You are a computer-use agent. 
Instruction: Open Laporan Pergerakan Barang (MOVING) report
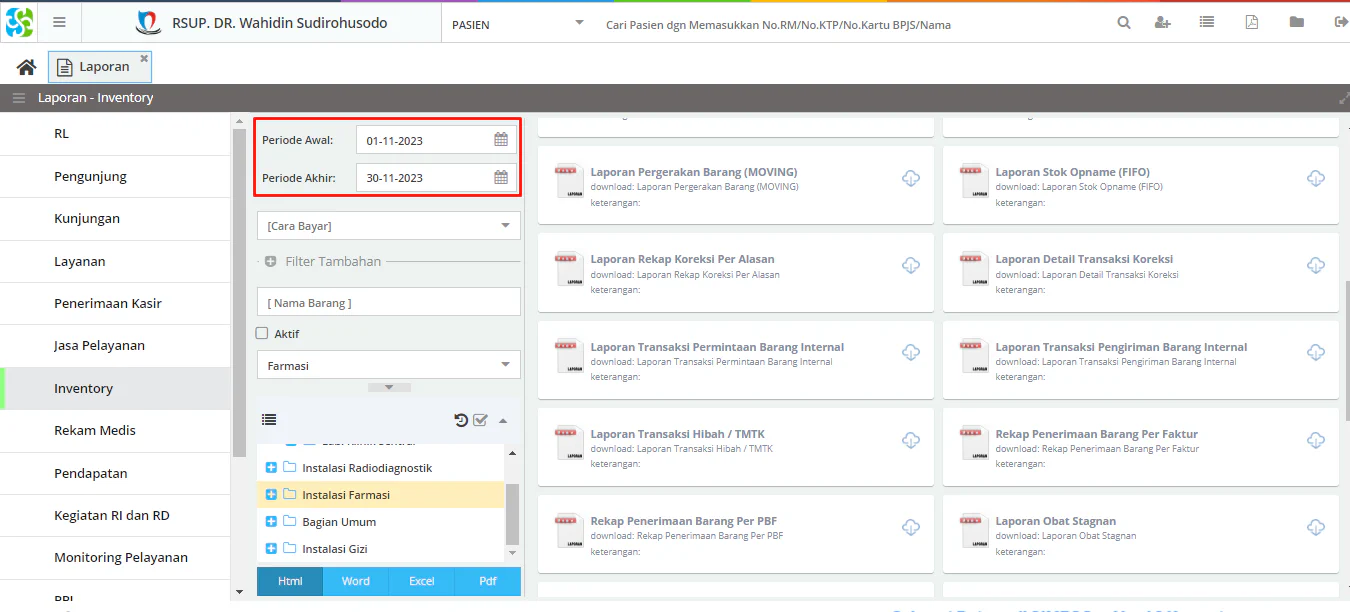point(693,172)
